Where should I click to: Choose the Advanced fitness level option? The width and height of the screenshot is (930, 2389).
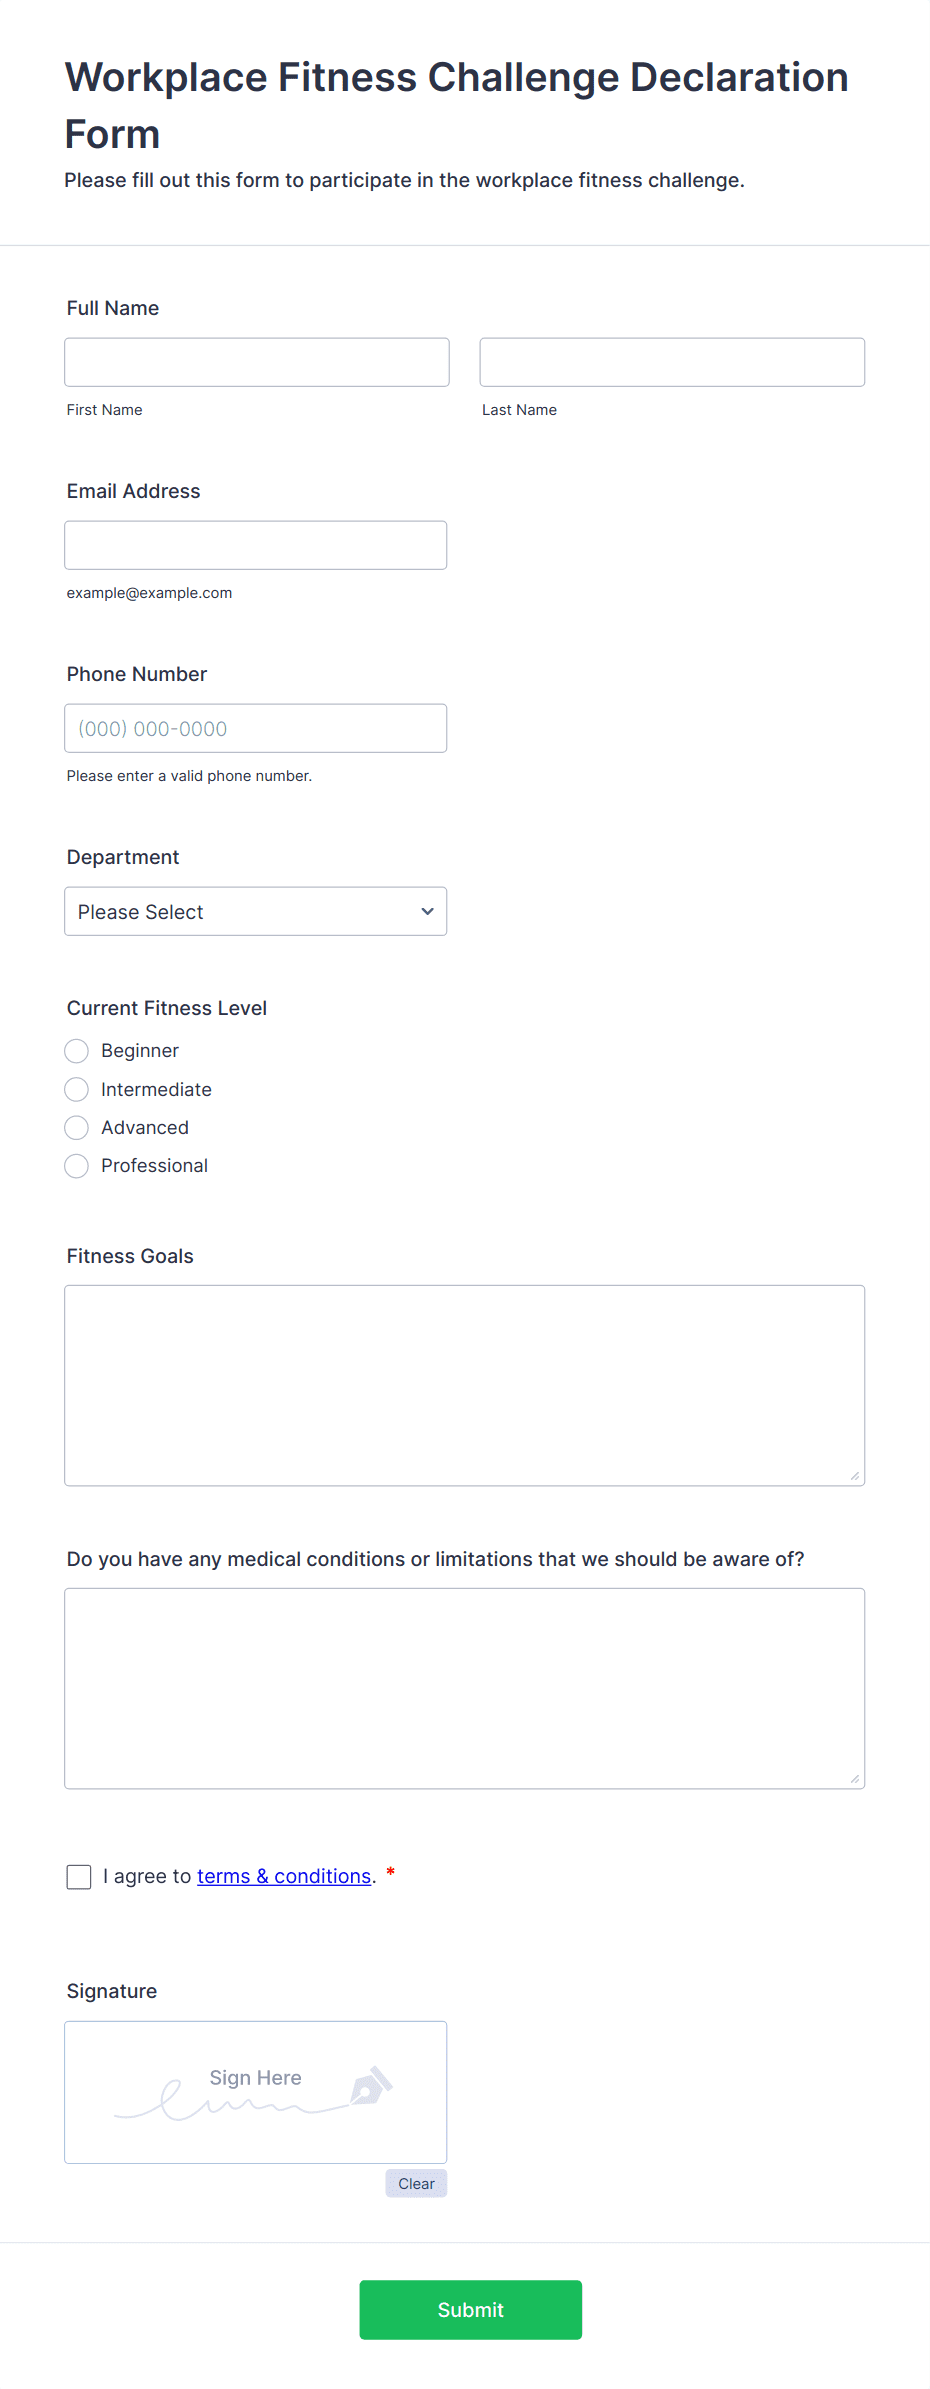click(76, 1128)
